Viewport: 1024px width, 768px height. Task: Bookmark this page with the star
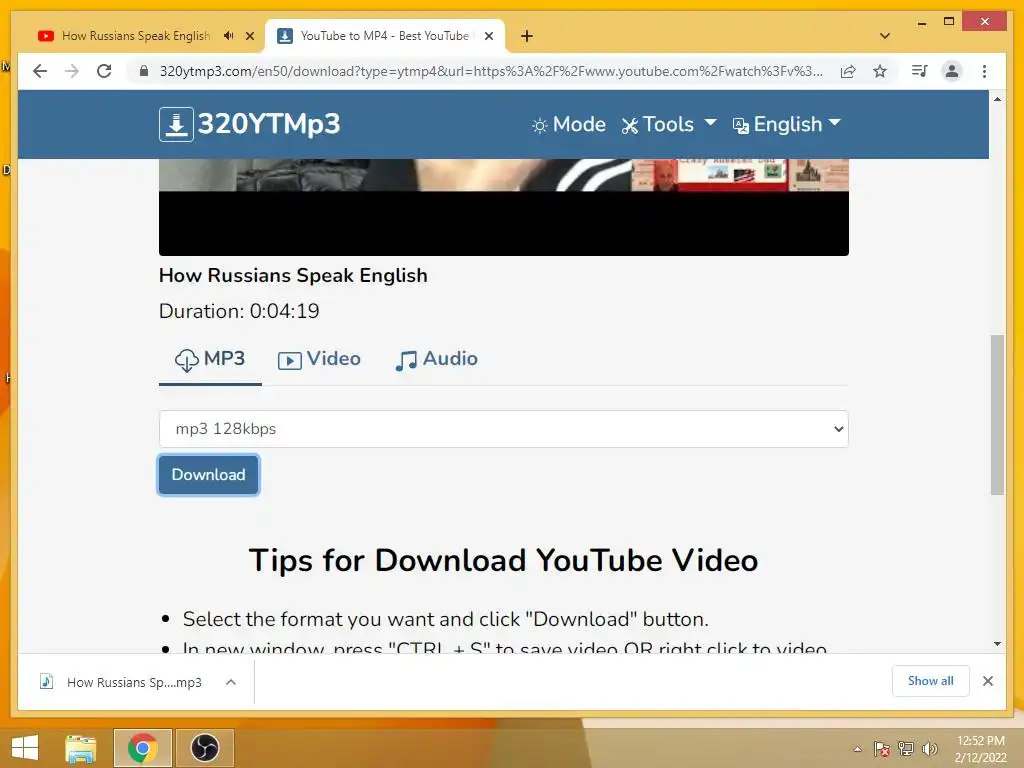(x=880, y=71)
